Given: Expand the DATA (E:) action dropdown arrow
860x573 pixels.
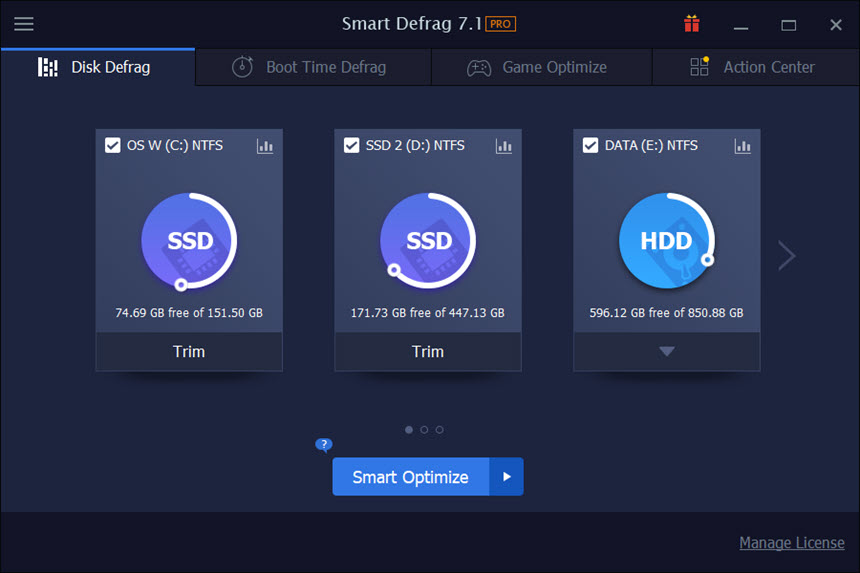Looking at the screenshot, I should (x=666, y=351).
